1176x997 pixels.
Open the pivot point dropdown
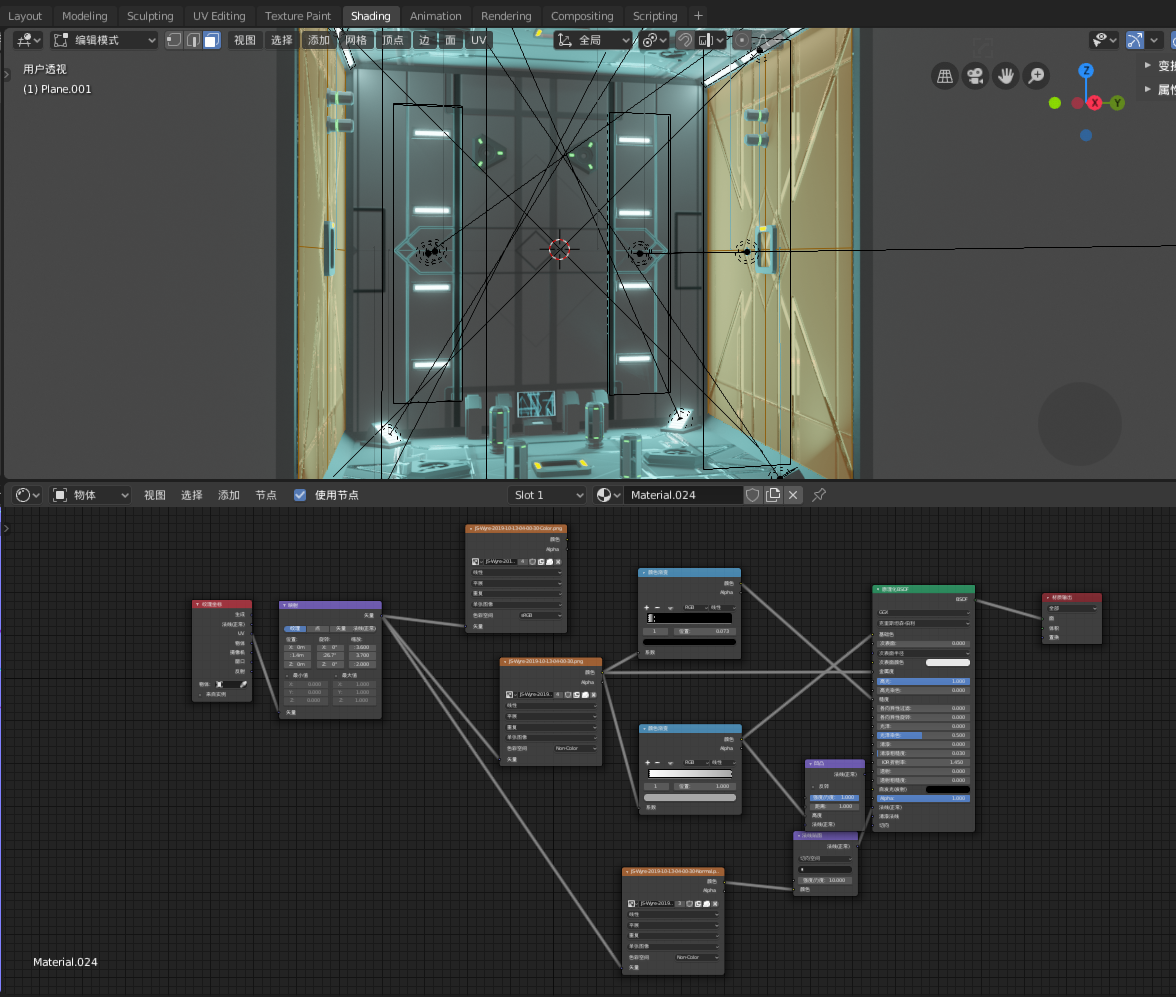pos(655,41)
